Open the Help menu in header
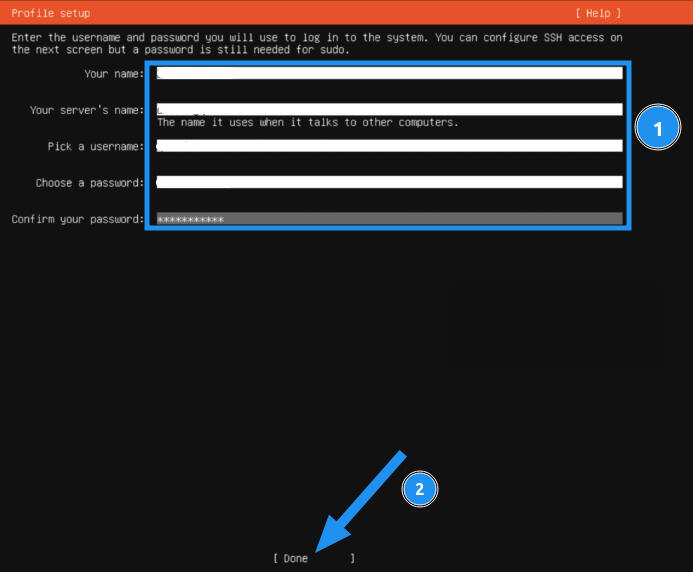Screen dimensions: 693x572 [598, 13]
